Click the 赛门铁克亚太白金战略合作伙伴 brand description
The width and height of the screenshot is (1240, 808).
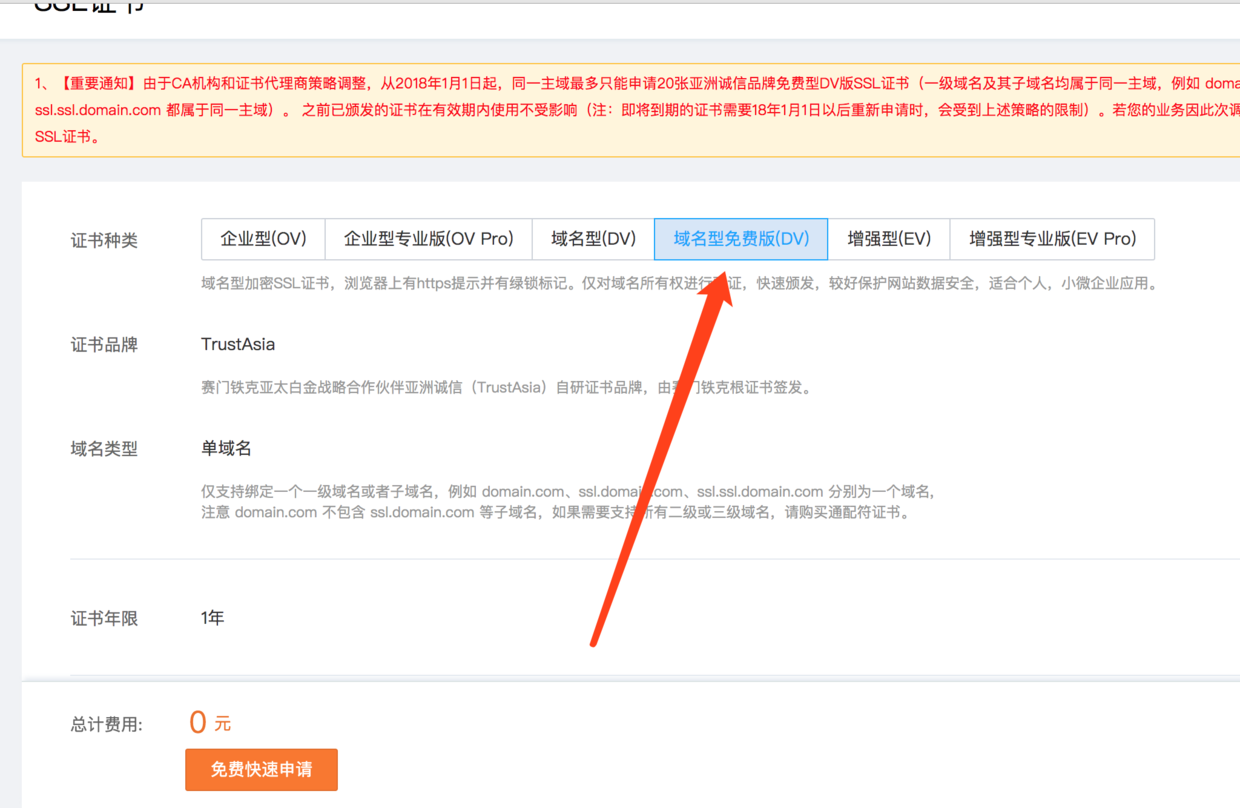[506, 388]
